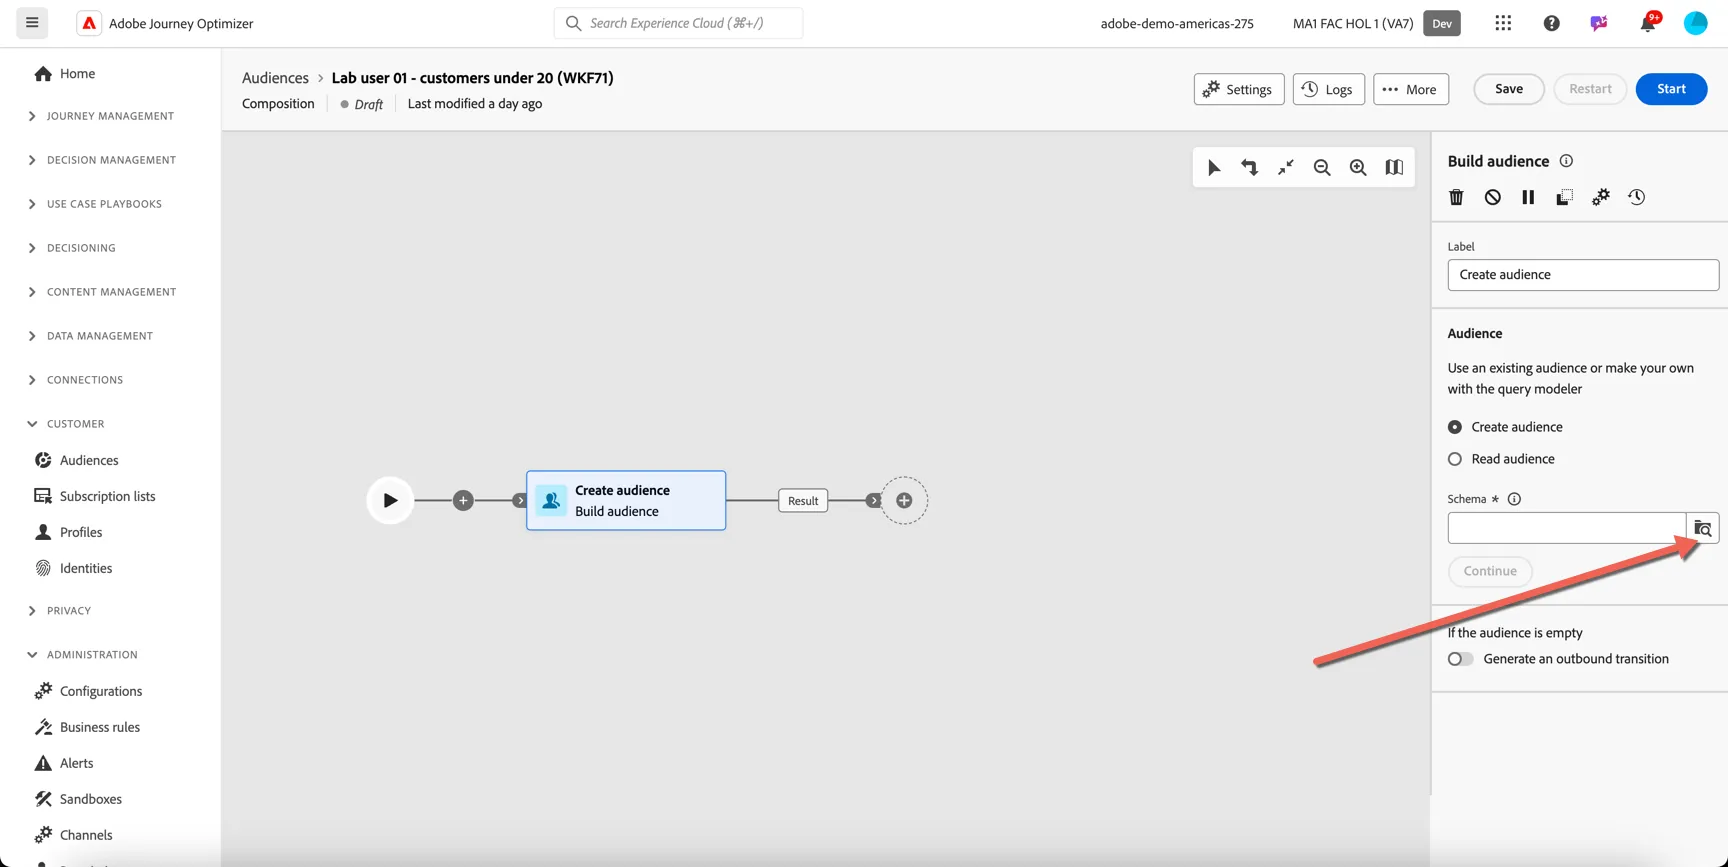
Task: Collapse the Customer section
Action: tap(66, 424)
